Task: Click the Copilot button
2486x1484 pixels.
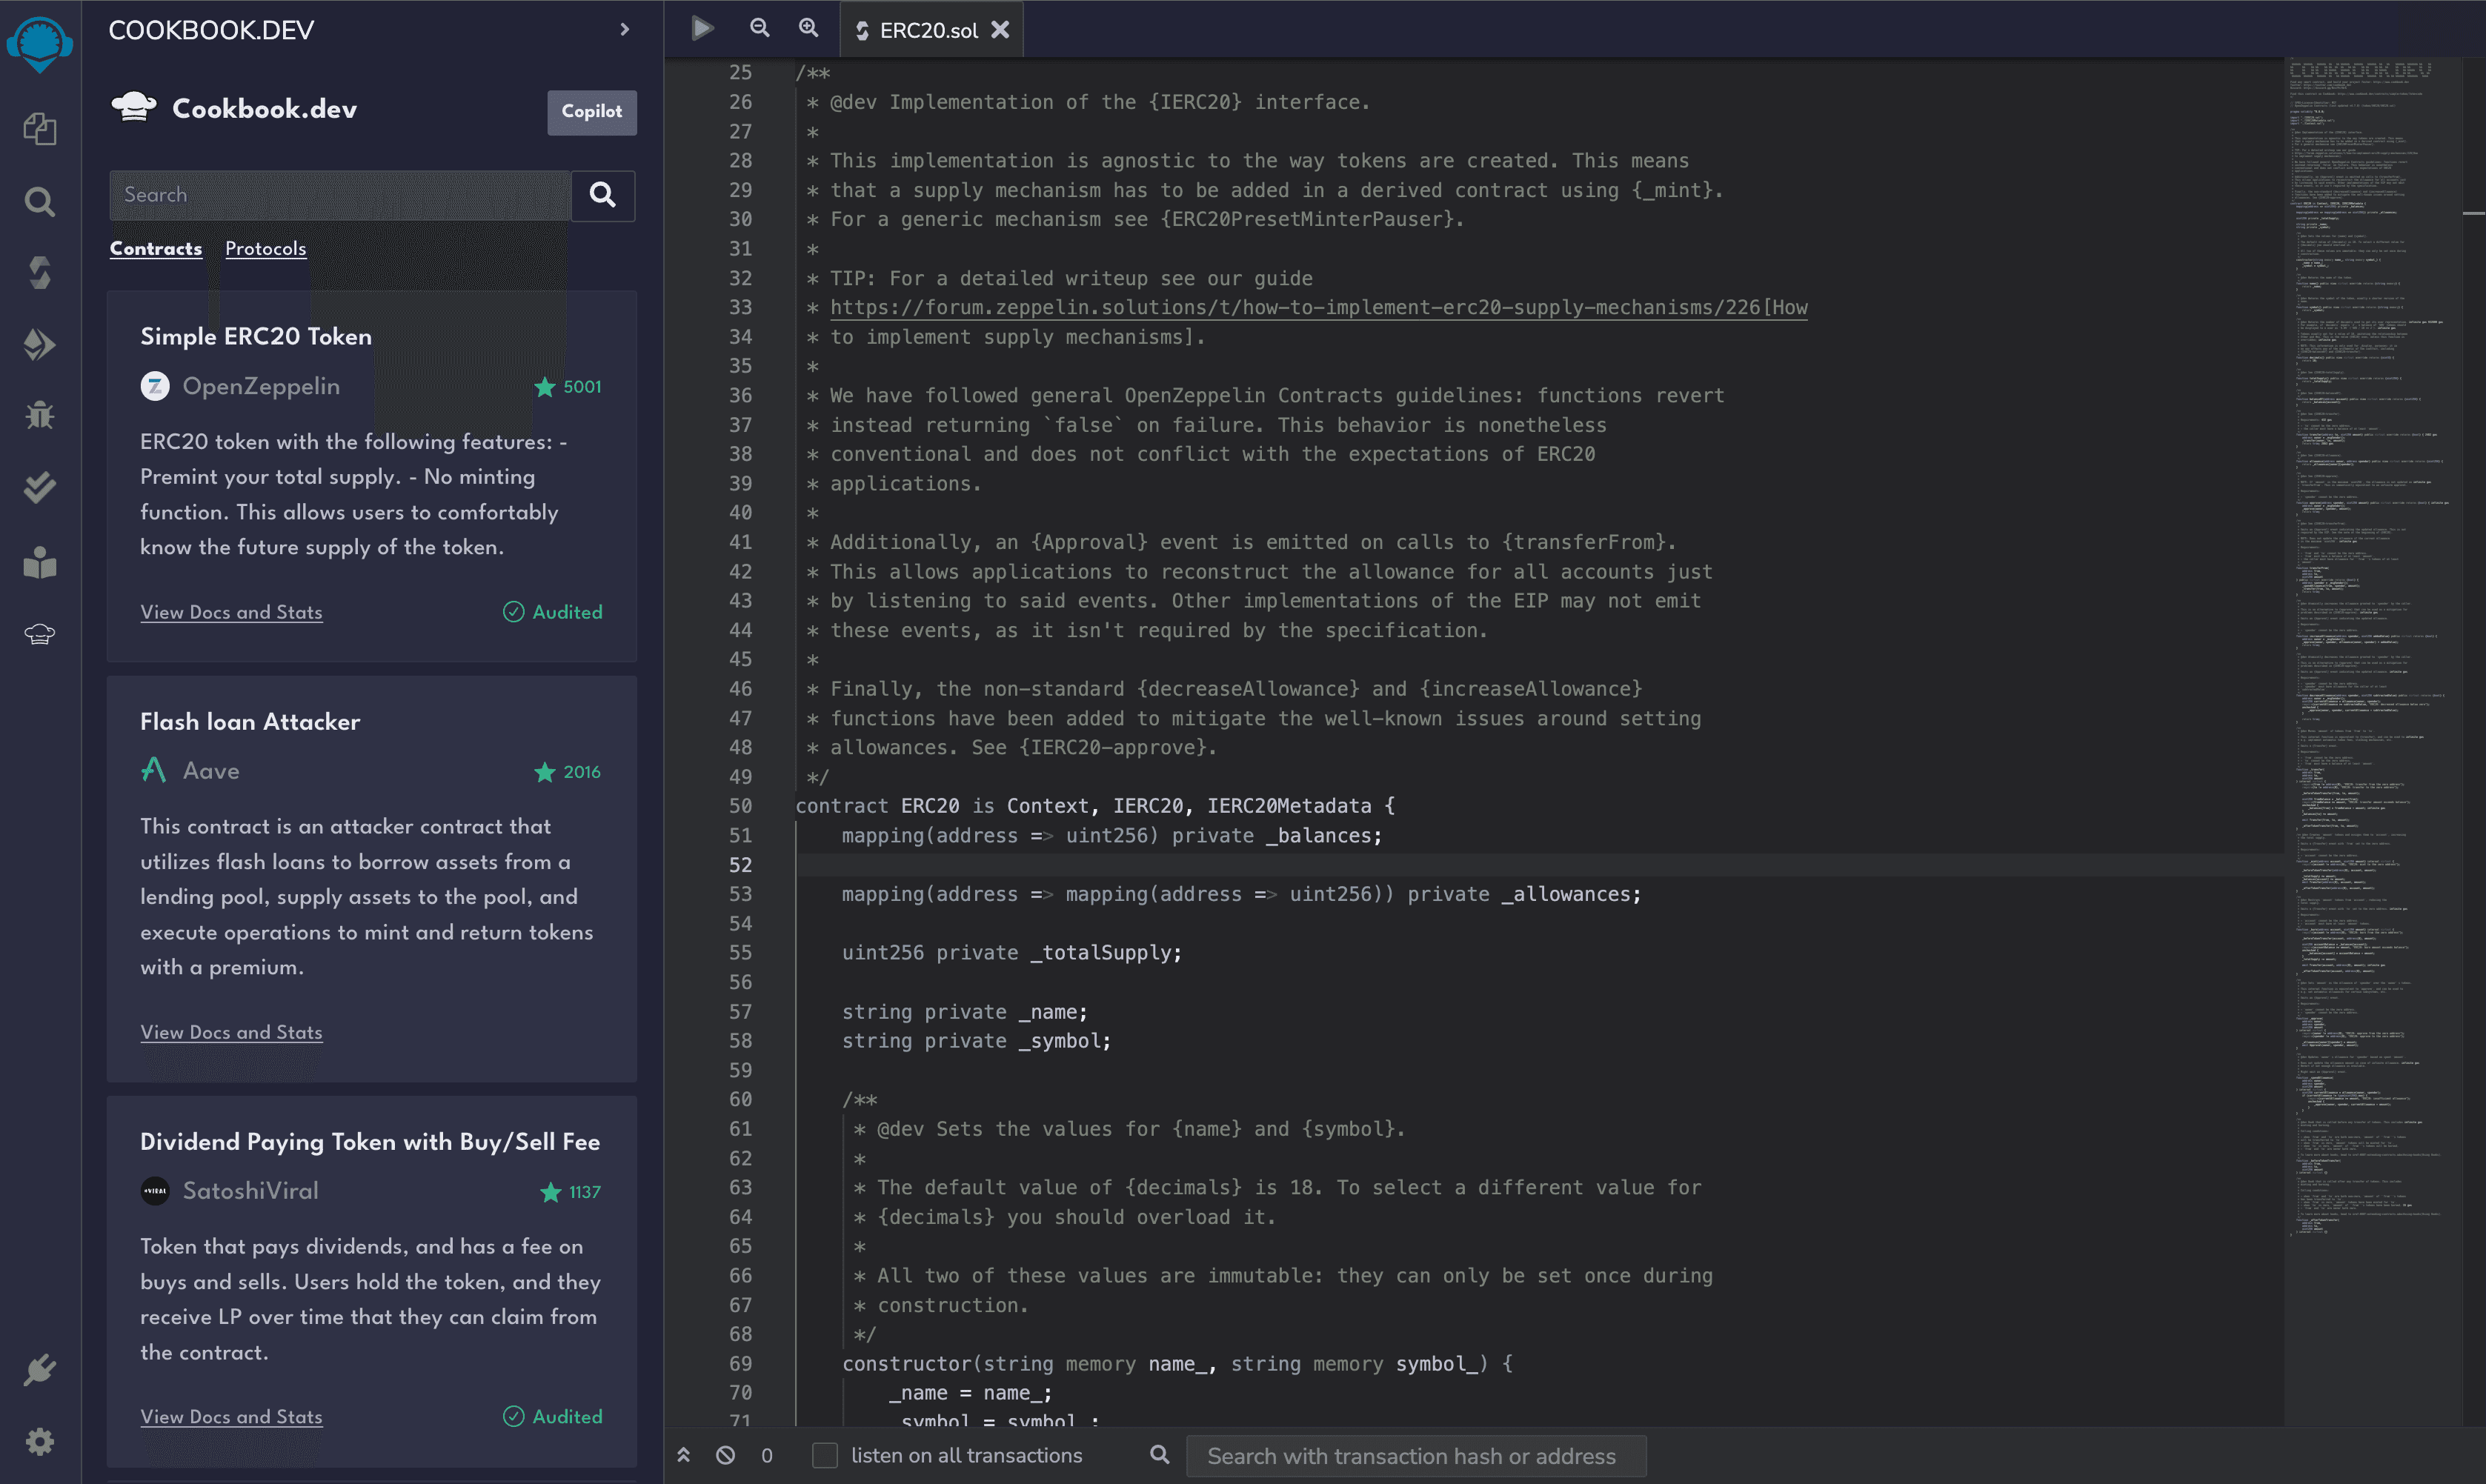Action: [591, 112]
